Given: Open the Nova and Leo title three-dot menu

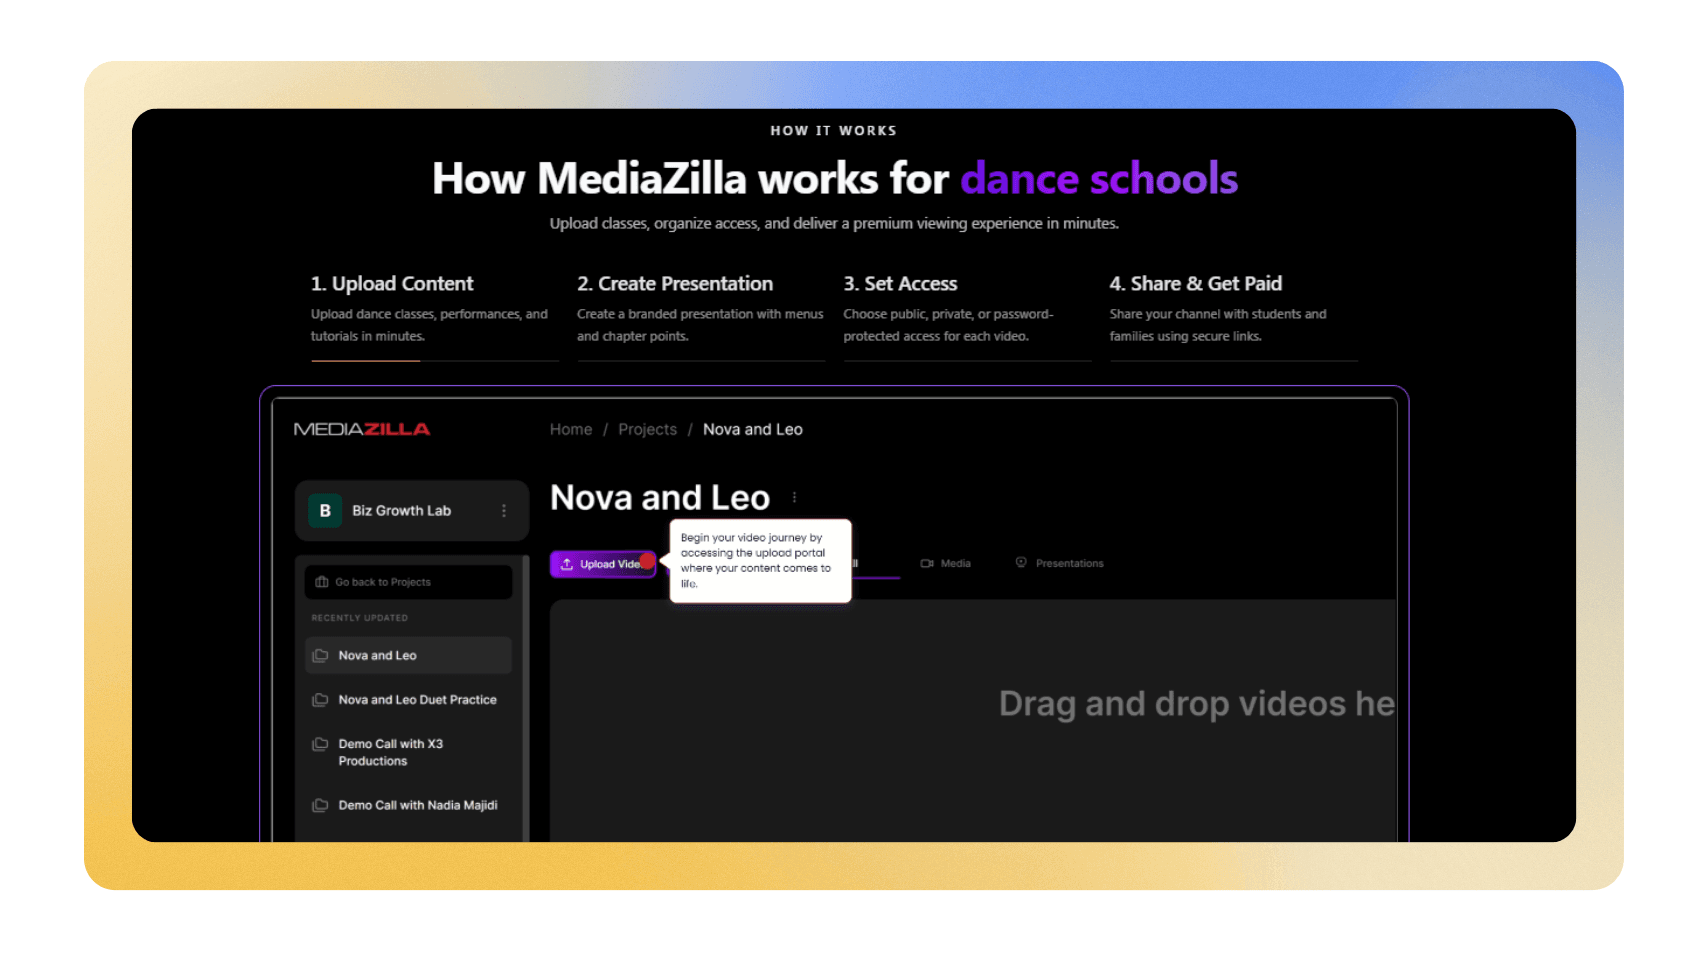Looking at the screenshot, I should [794, 497].
